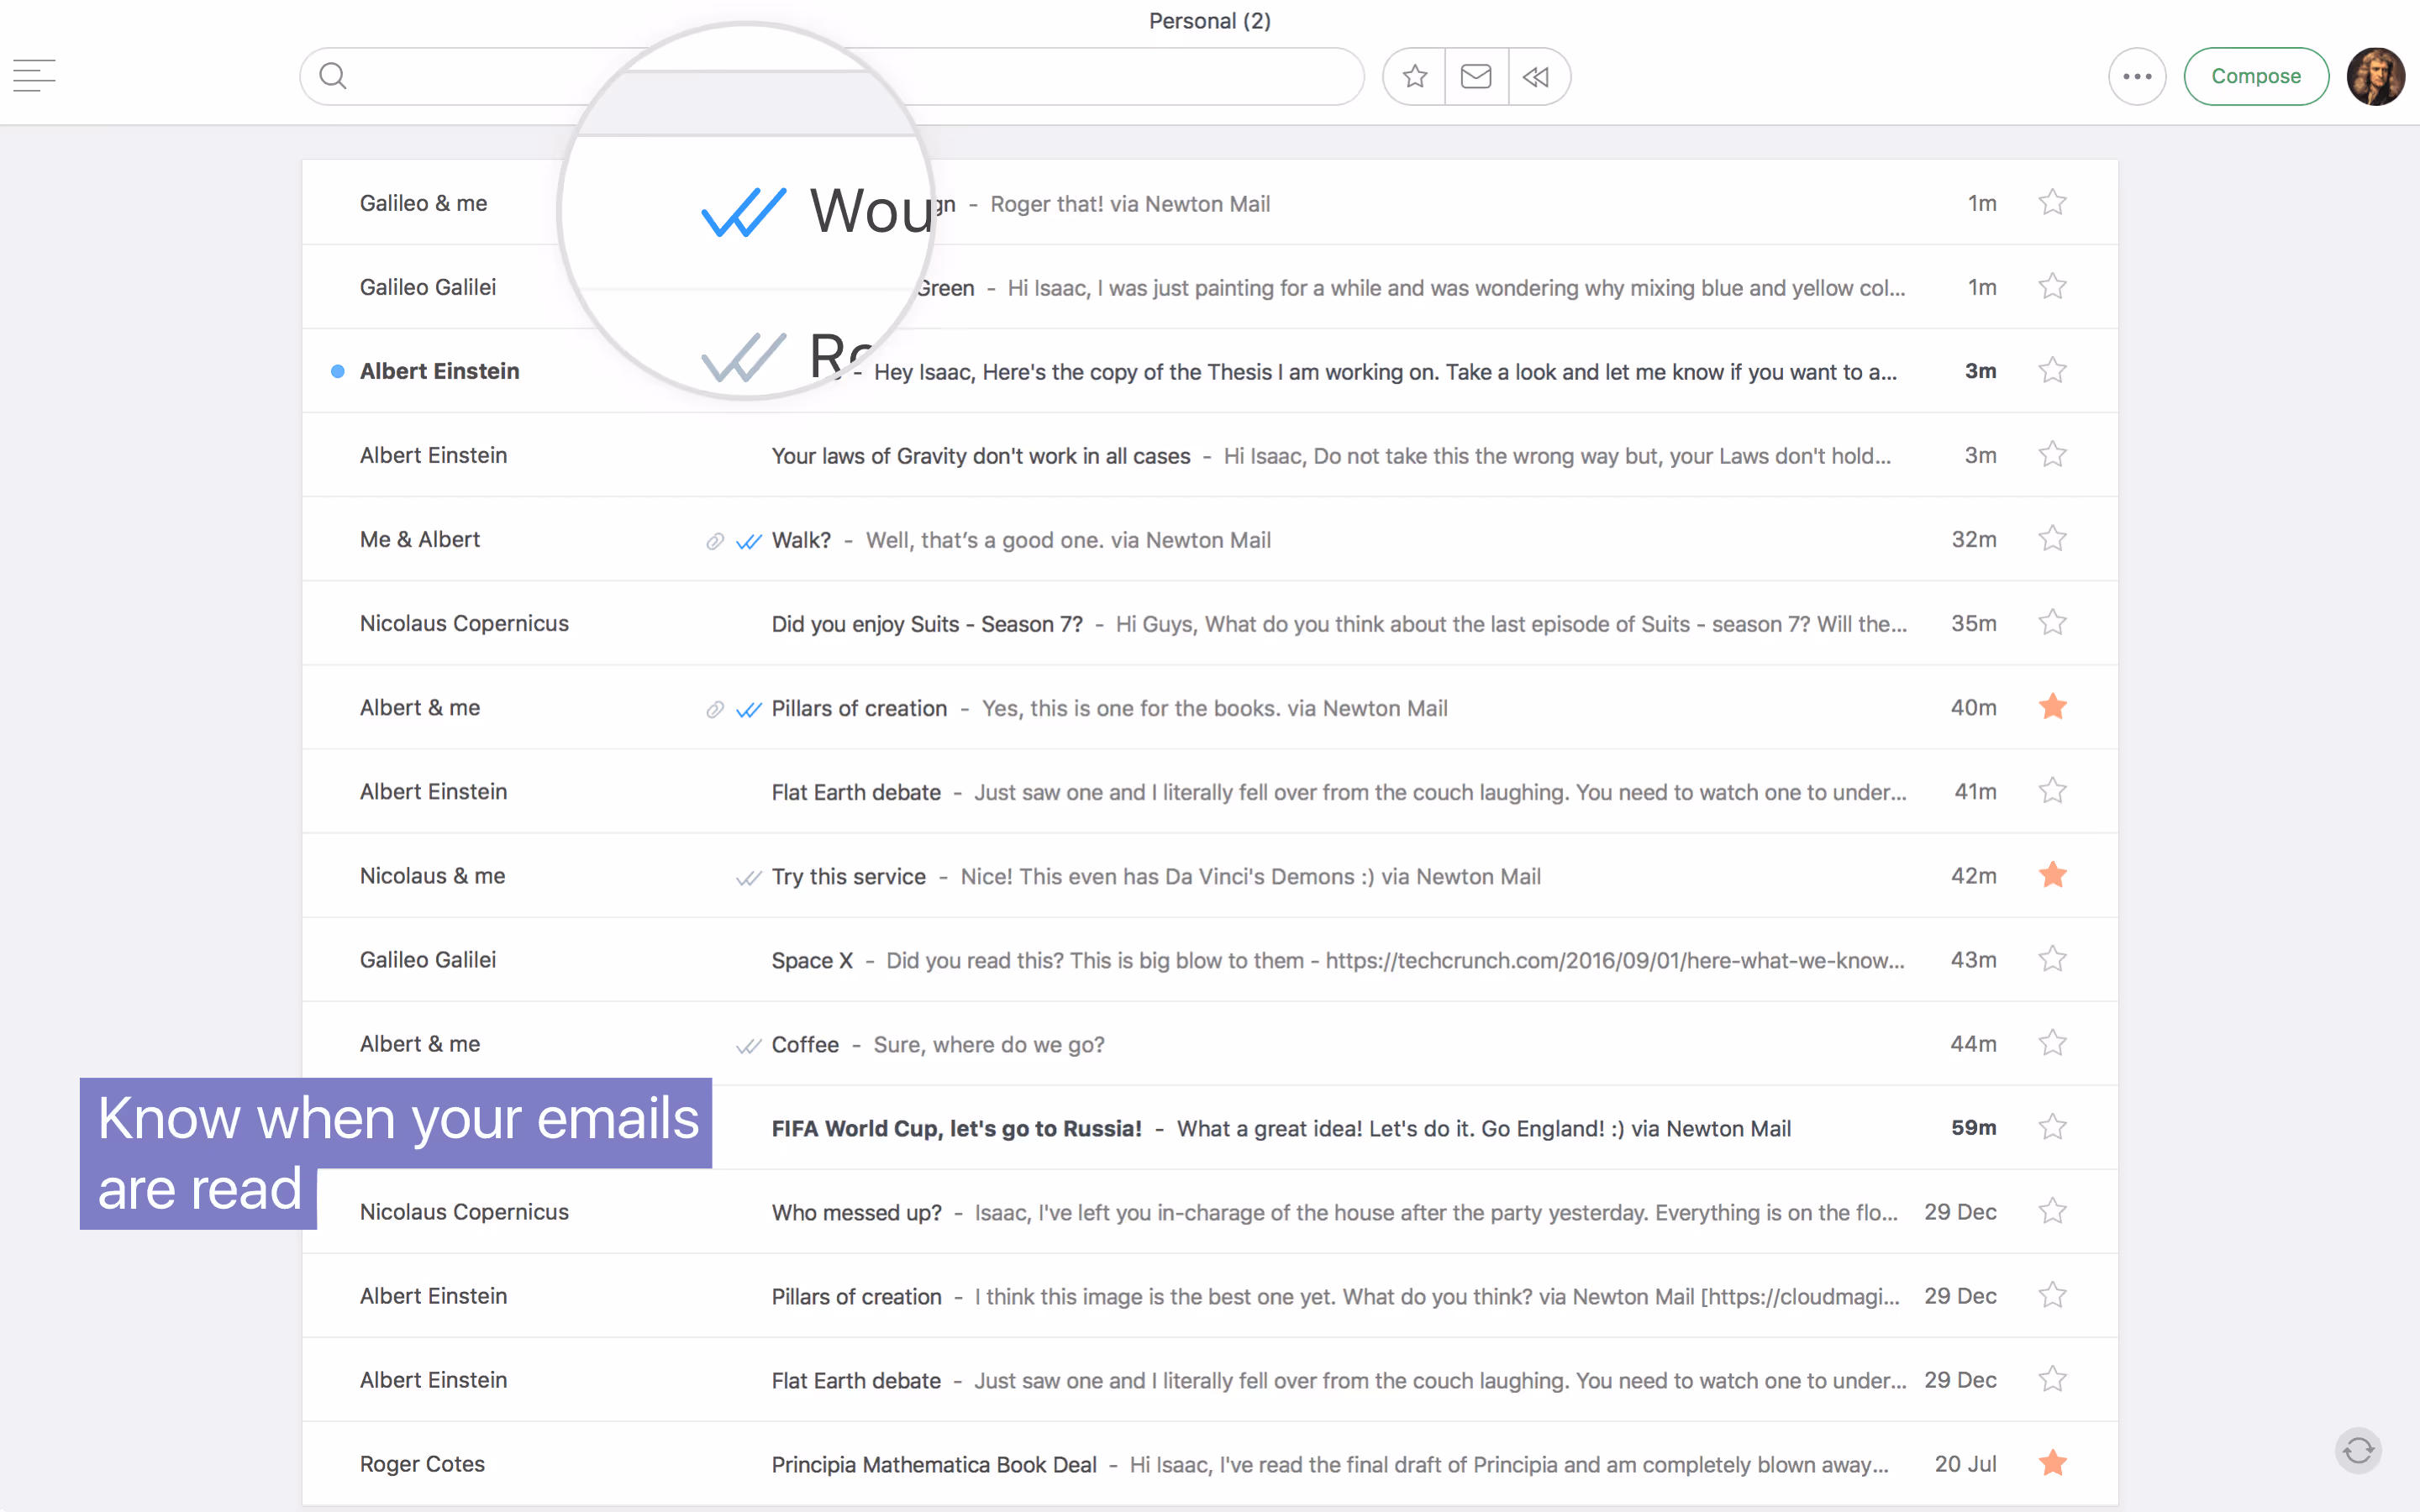Open the three-dot more options menu
The image size is (2420, 1512).
pyautogui.click(x=2137, y=75)
